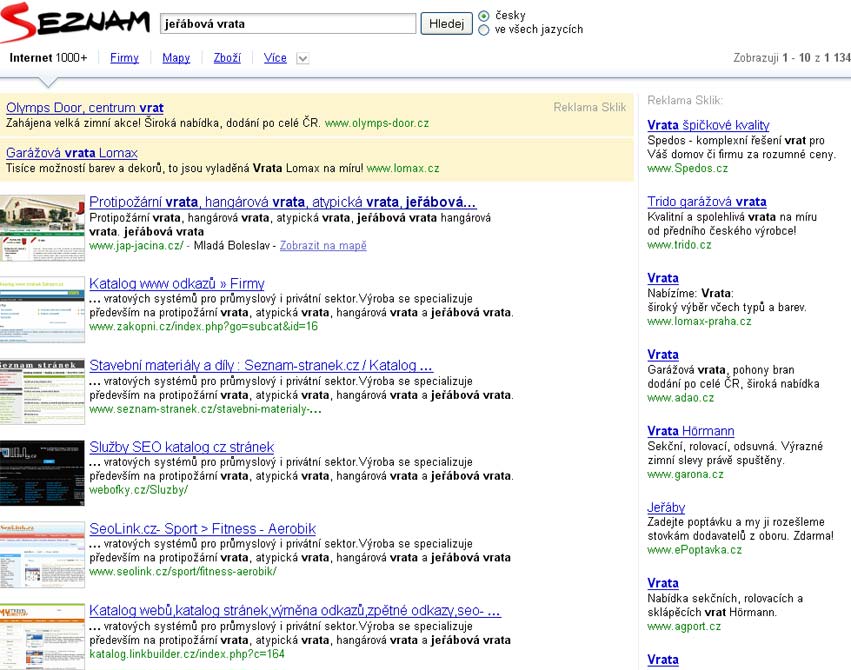The image size is (851, 670).
Task: Click the www.seolink.cz/sport/fitness-aerobik/ URL
Action: pos(183,571)
